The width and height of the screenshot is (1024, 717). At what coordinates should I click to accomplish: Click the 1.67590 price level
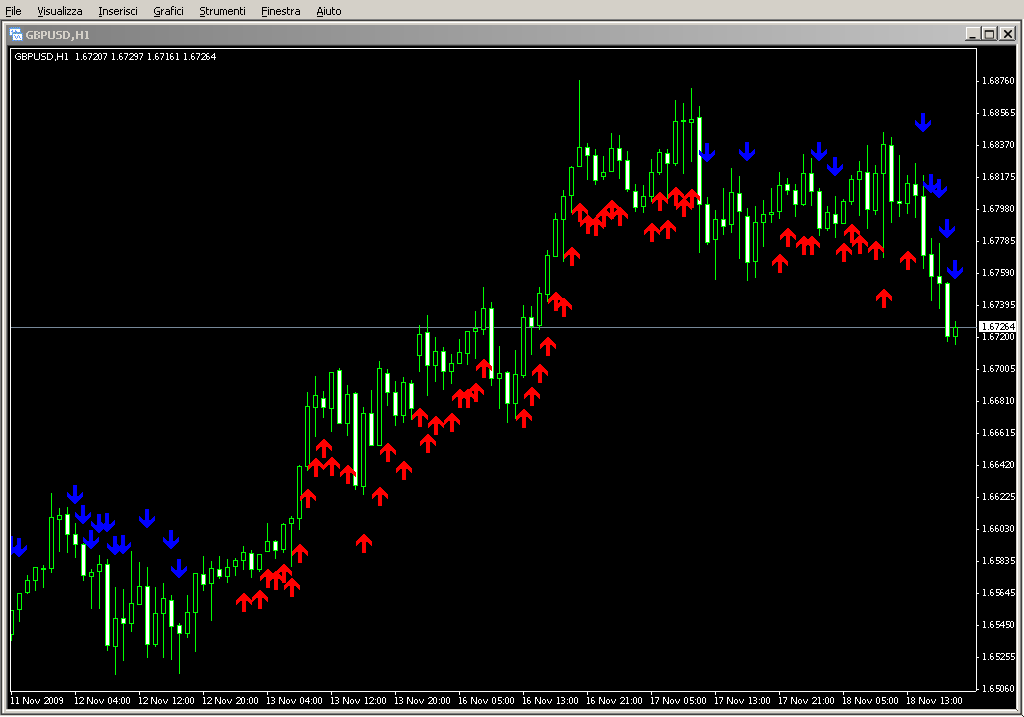[x=999, y=273]
